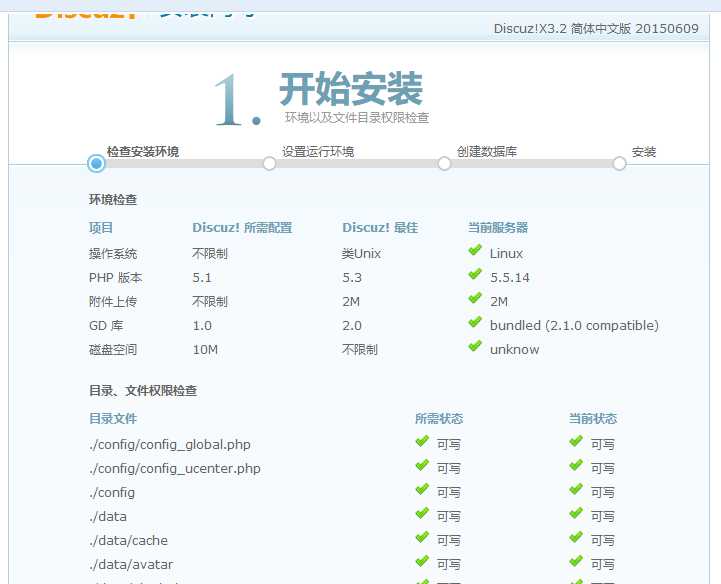Click the 环境检查 section title
The image size is (721, 584).
point(113,200)
